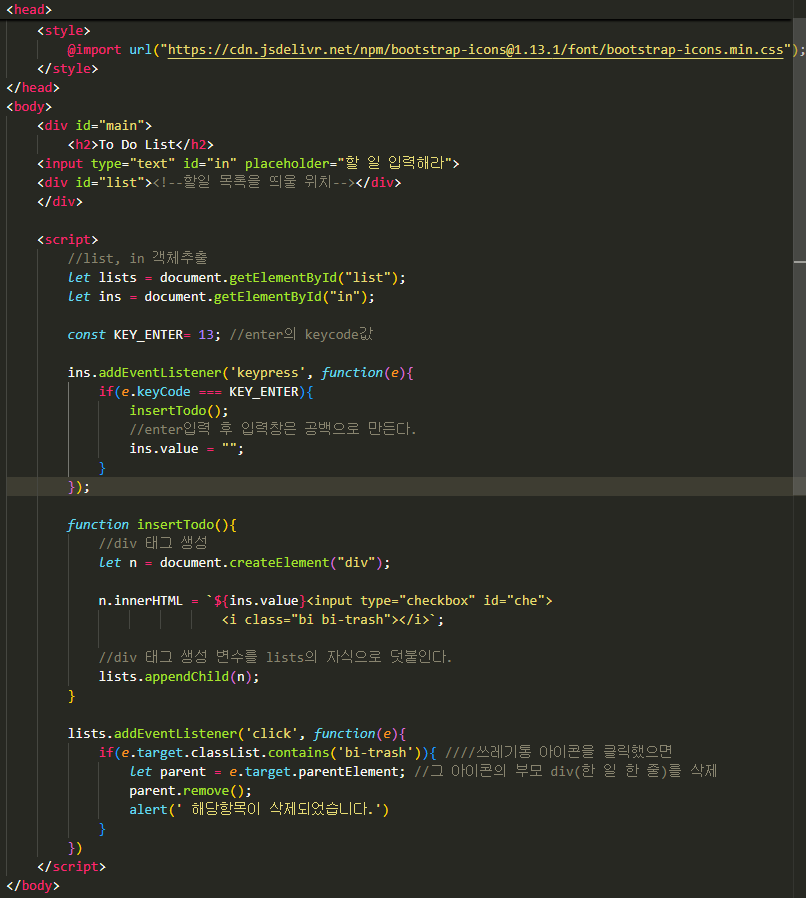Click the @import keyword
Viewport: 806px width, 898px height.
(x=95, y=50)
